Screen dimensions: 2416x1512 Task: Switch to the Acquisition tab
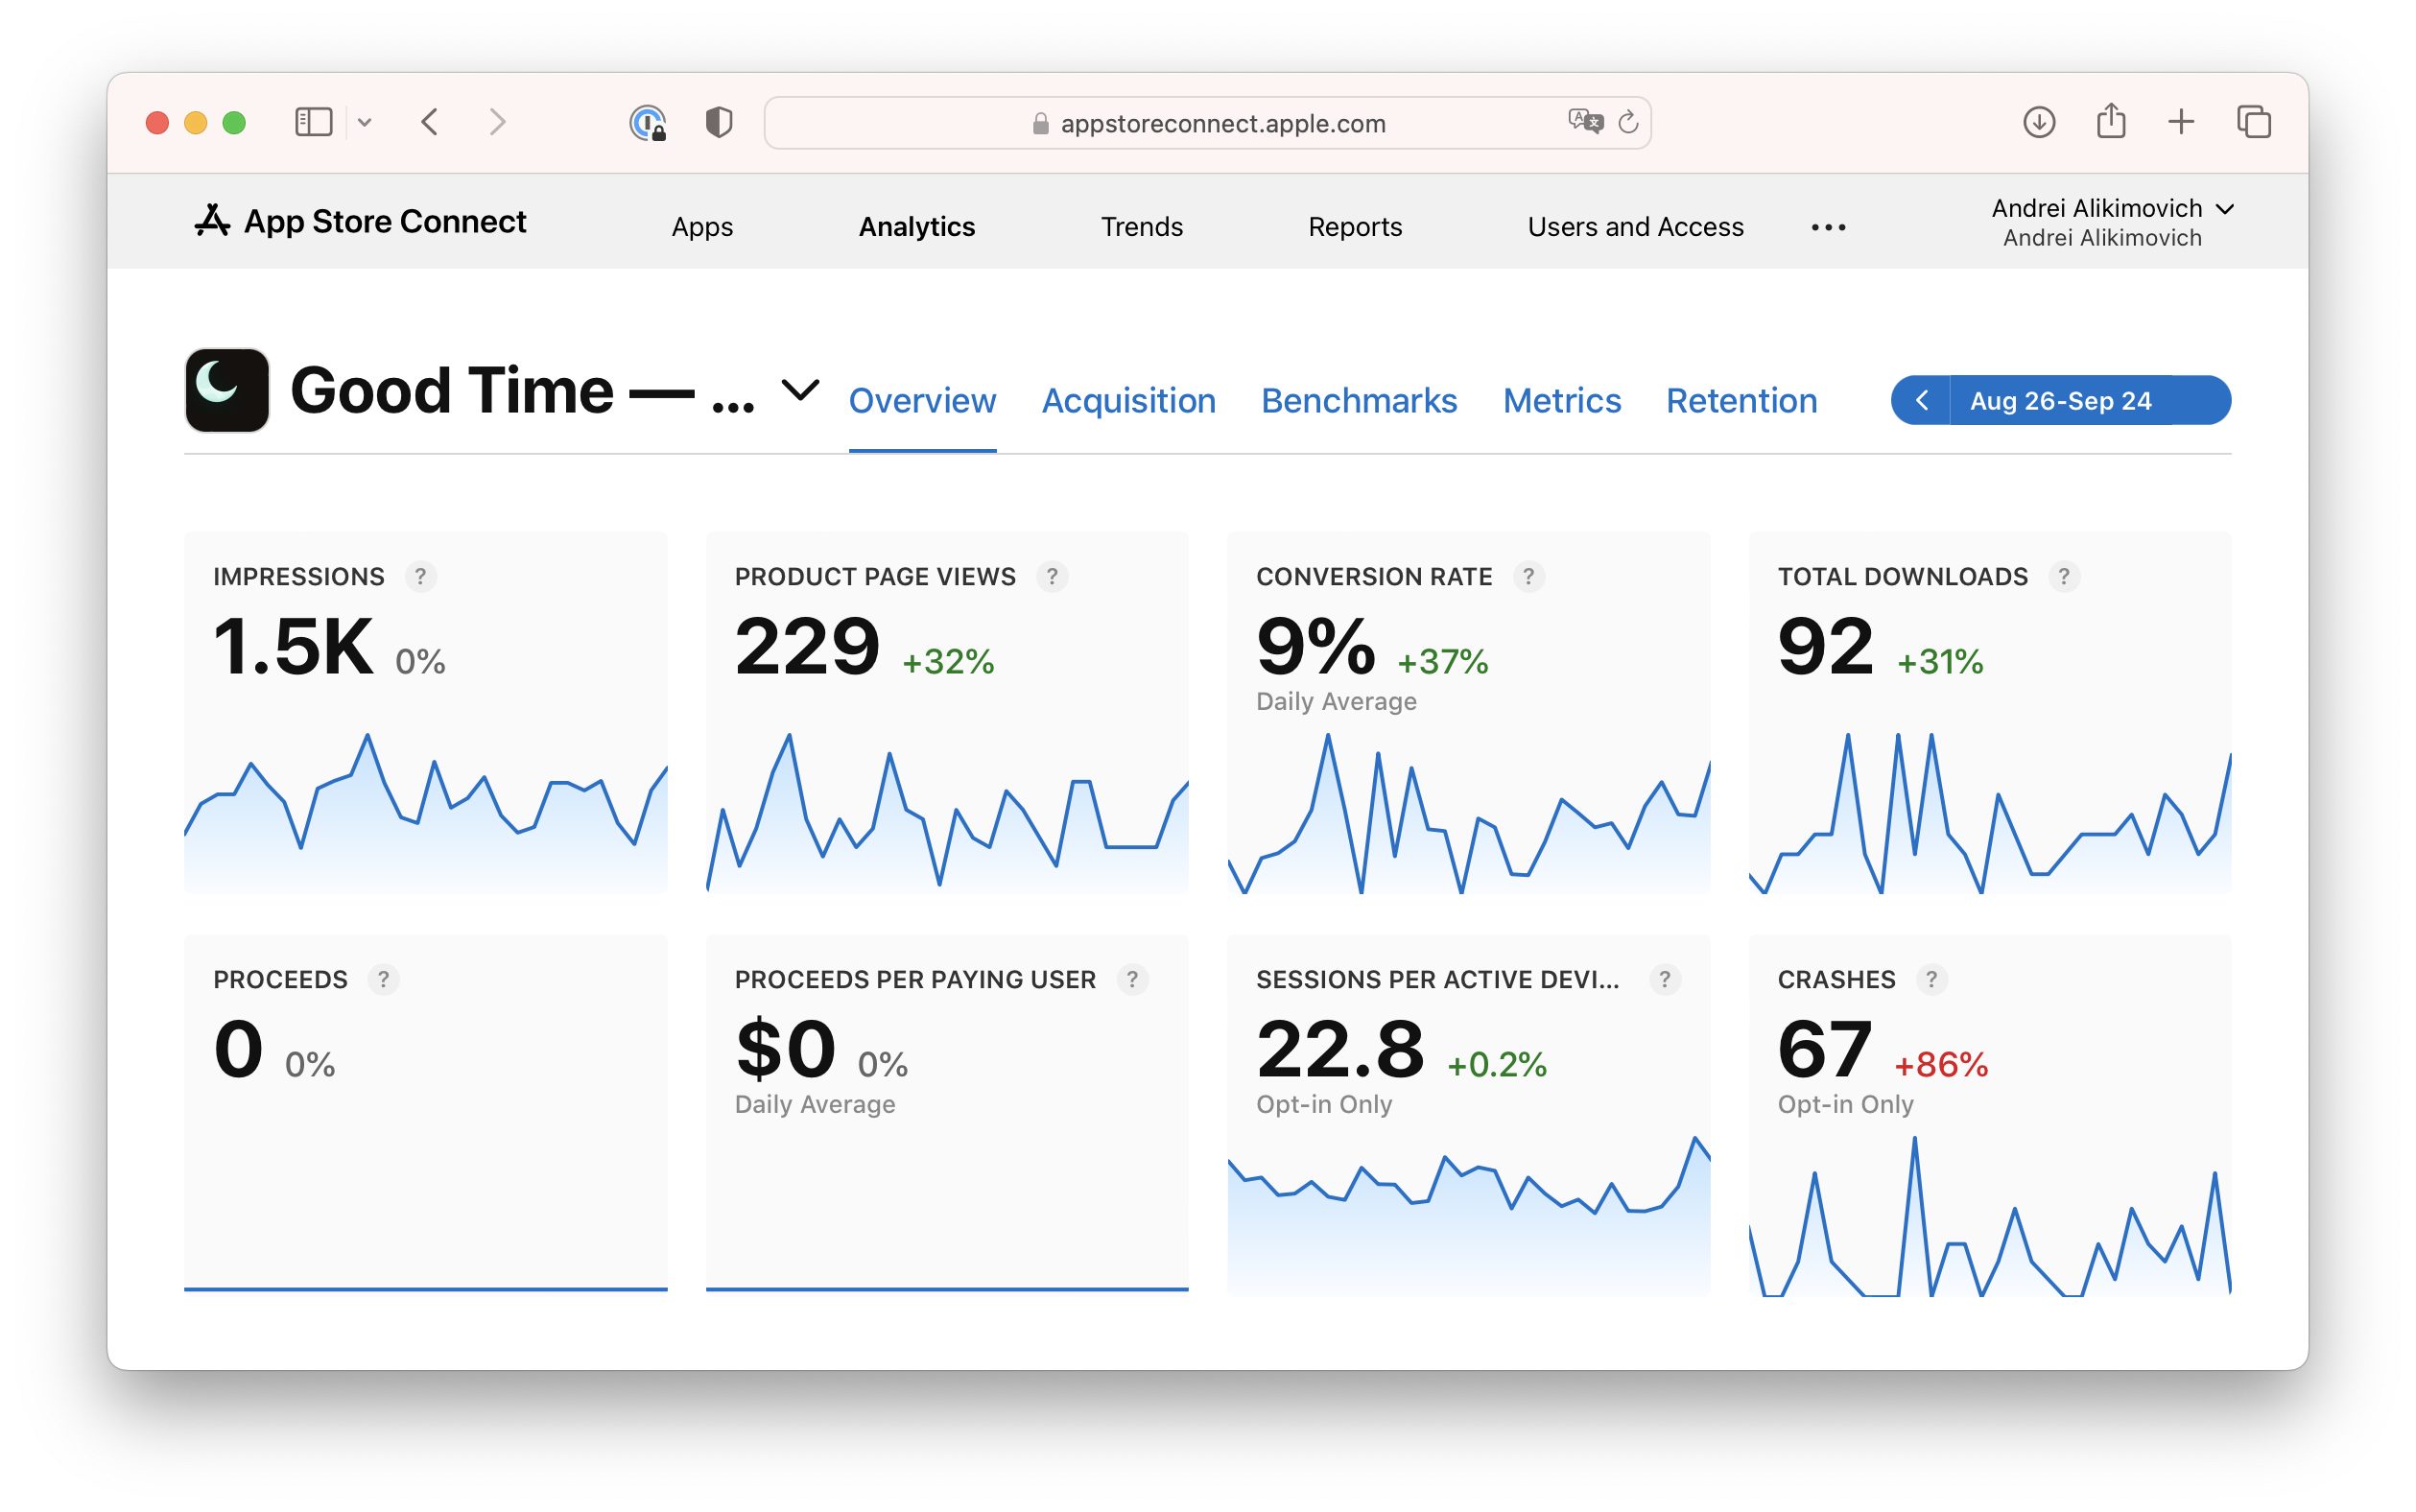pyautogui.click(x=1128, y=401)
